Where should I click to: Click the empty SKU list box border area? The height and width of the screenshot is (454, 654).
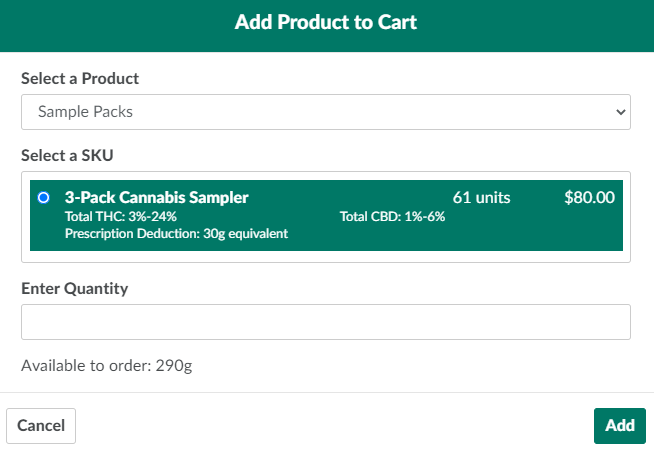[x=326, y=257]
